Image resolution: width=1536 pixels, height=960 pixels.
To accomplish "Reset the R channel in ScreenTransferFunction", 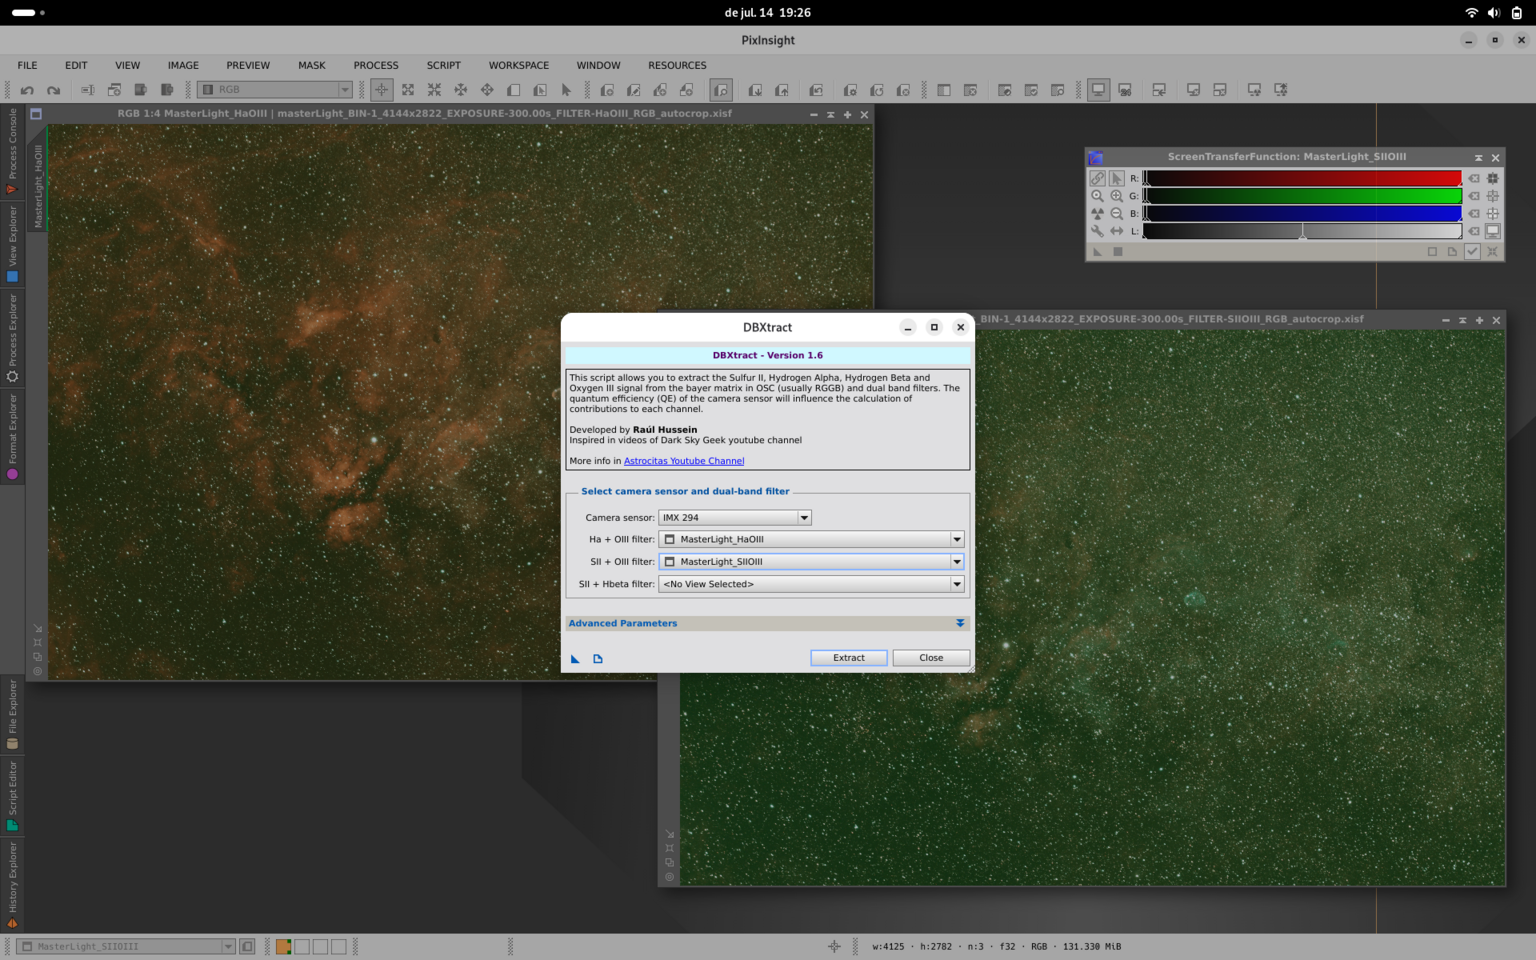I will [x=1473, y=178].
